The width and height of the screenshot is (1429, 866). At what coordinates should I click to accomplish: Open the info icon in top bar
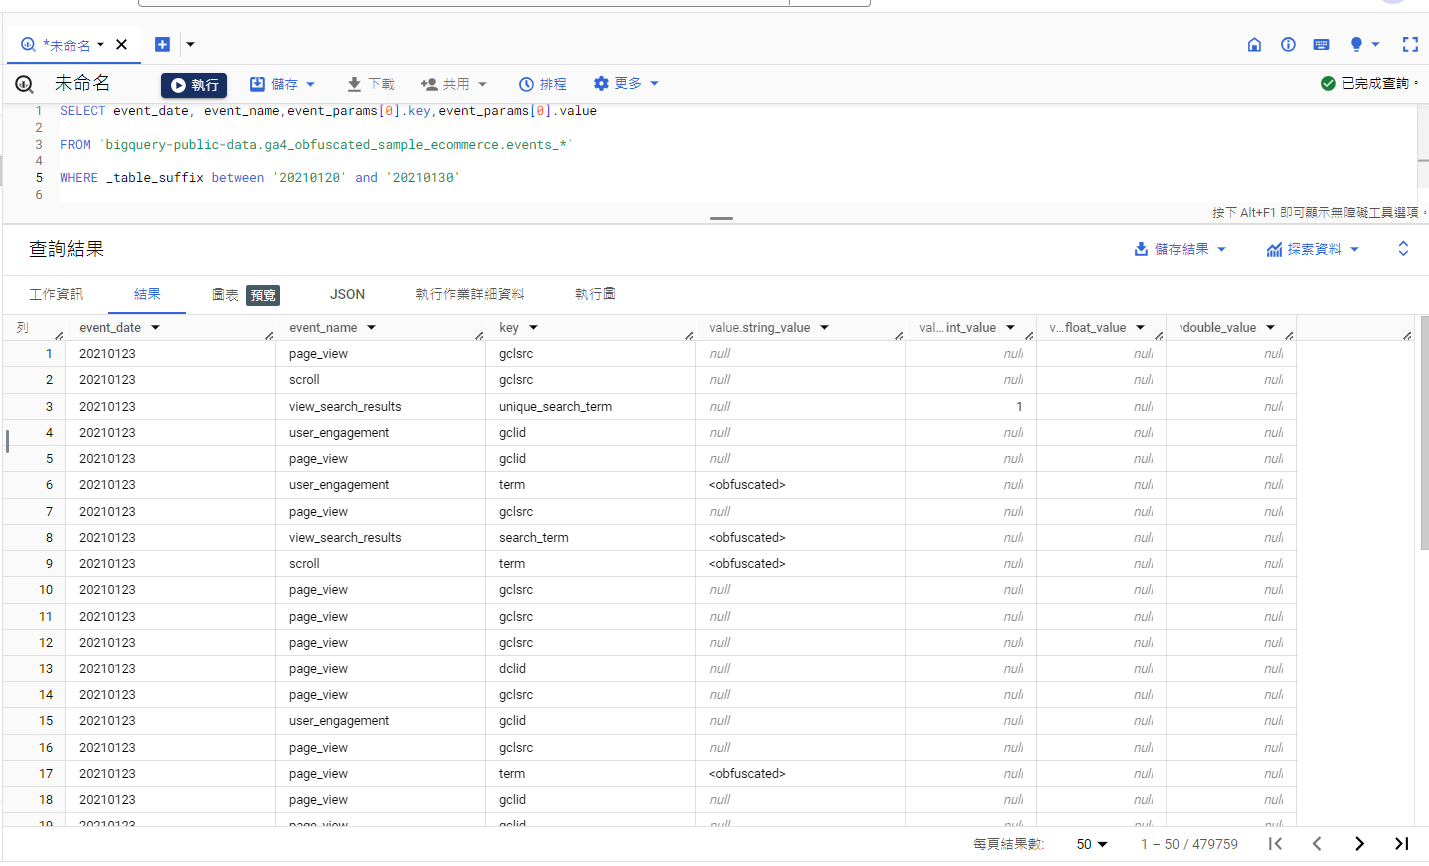click(x=1288, y=44)
